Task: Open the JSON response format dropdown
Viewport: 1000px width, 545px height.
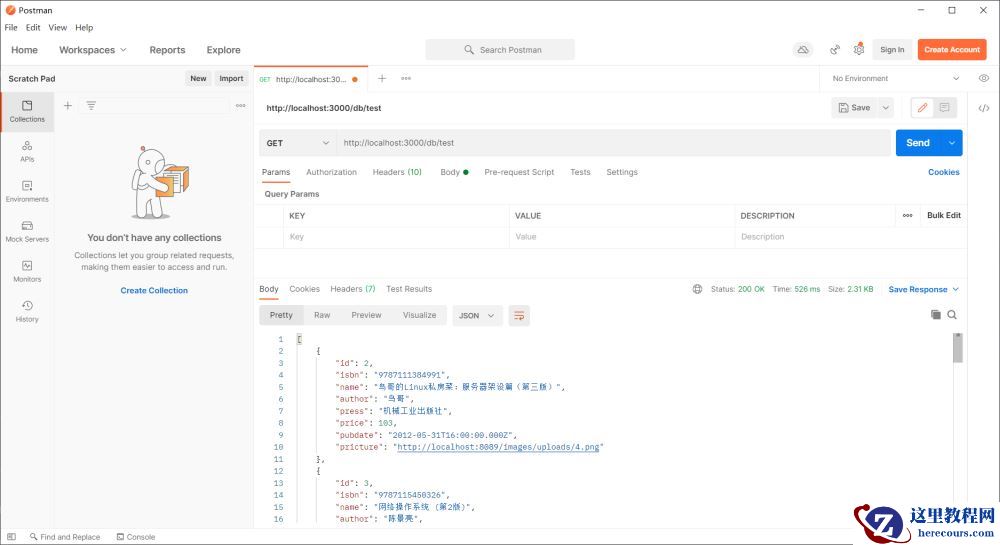Action: click(x=477, y=316)
